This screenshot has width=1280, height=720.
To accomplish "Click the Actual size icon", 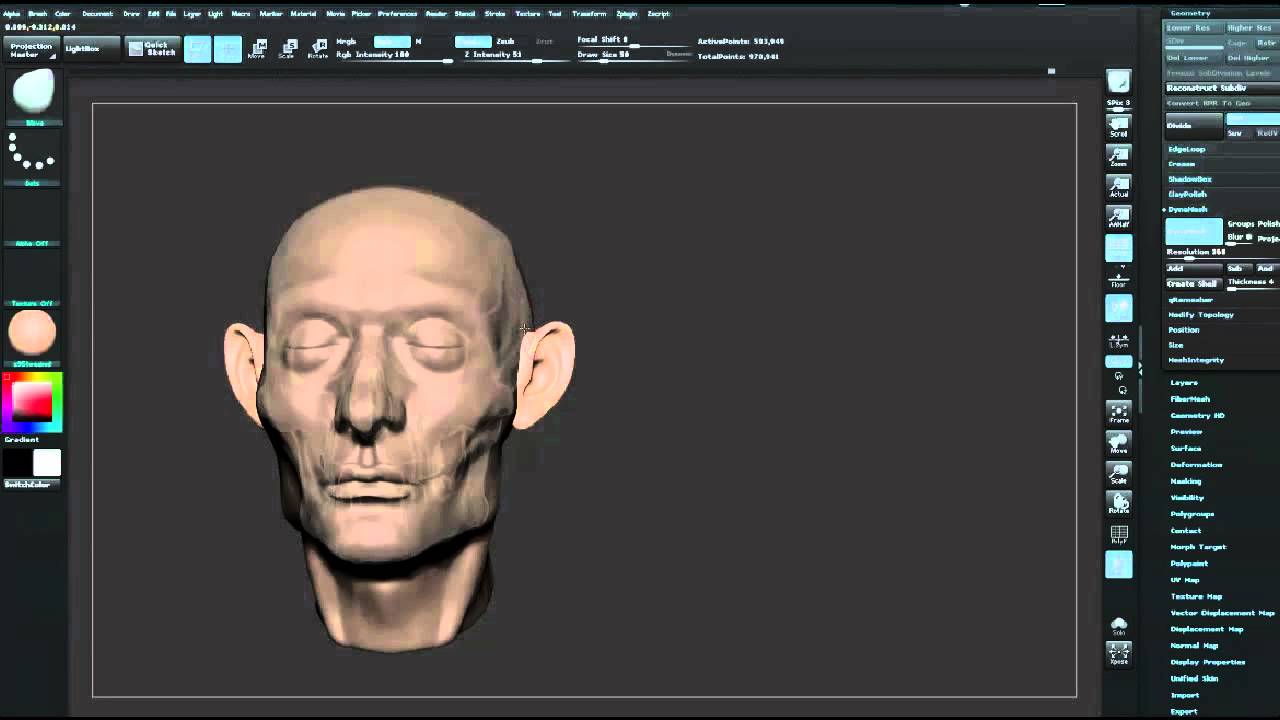I will coord(1119,186).
